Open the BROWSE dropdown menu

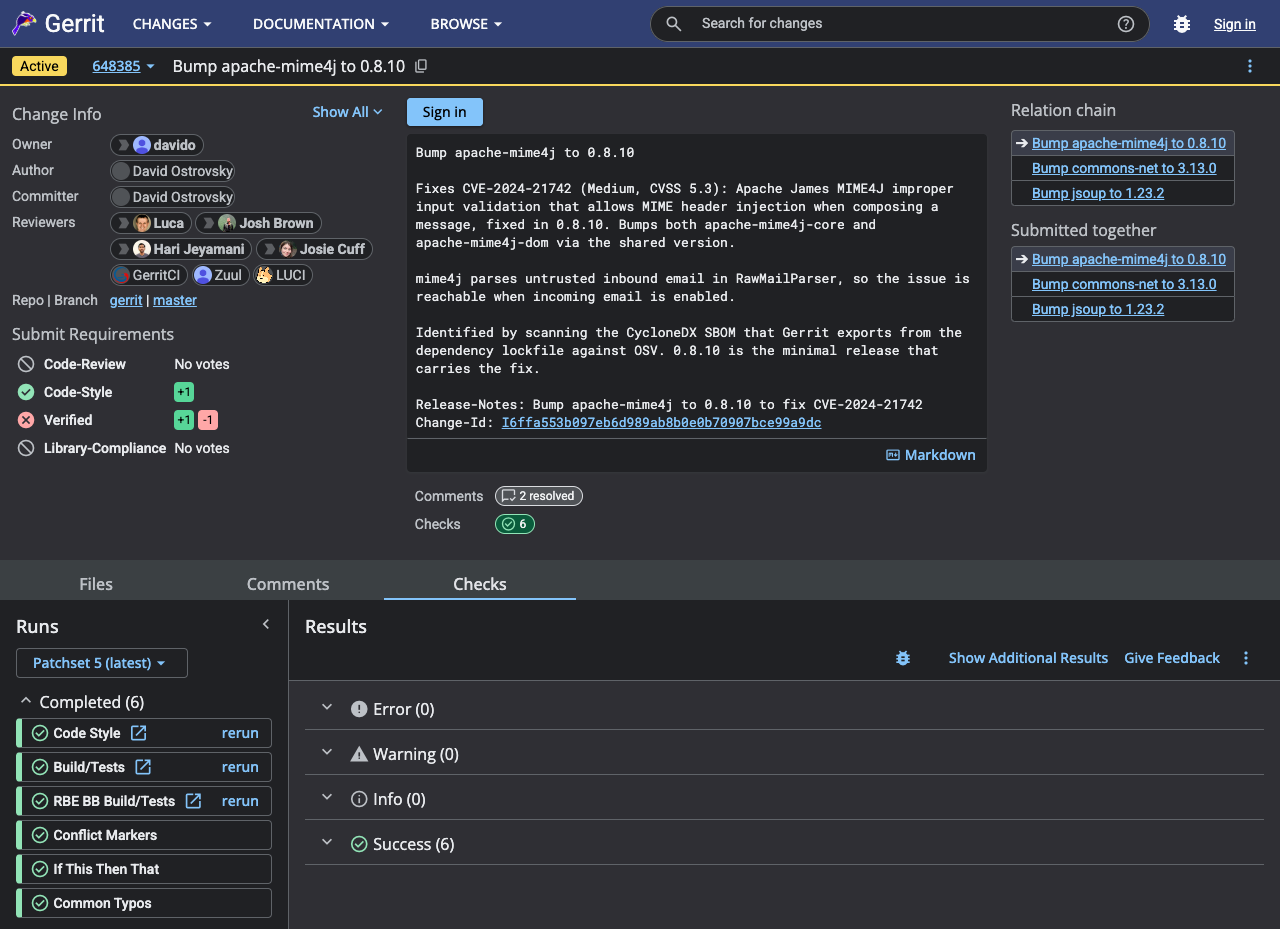[x=467, y=24]
